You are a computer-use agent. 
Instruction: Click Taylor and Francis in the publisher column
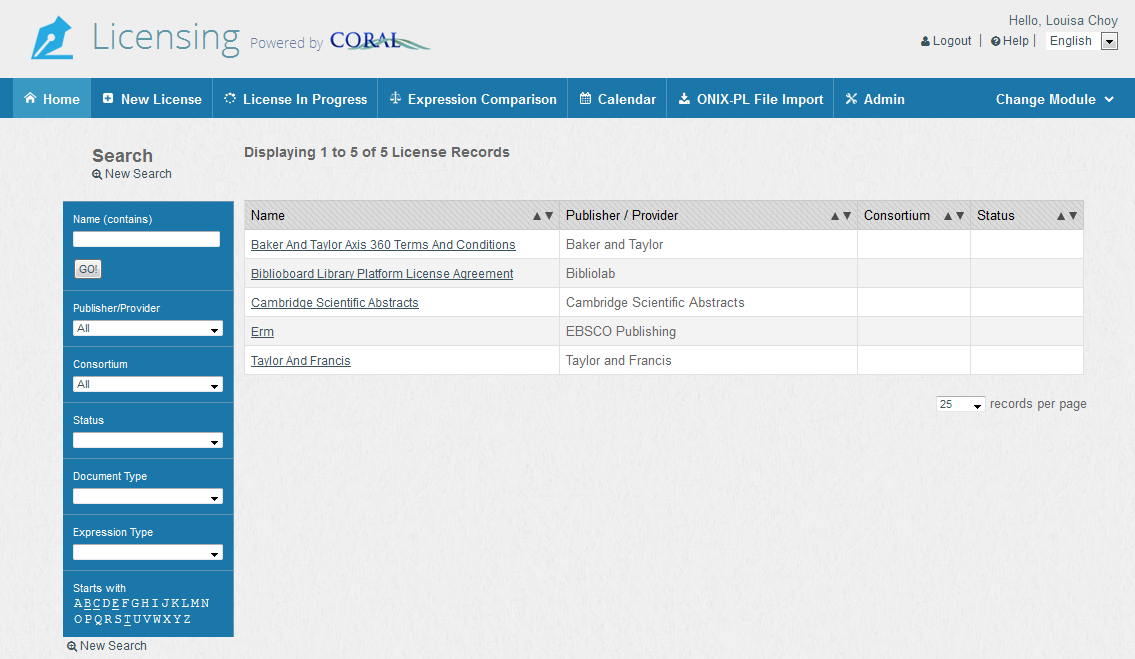coord(619,361)
